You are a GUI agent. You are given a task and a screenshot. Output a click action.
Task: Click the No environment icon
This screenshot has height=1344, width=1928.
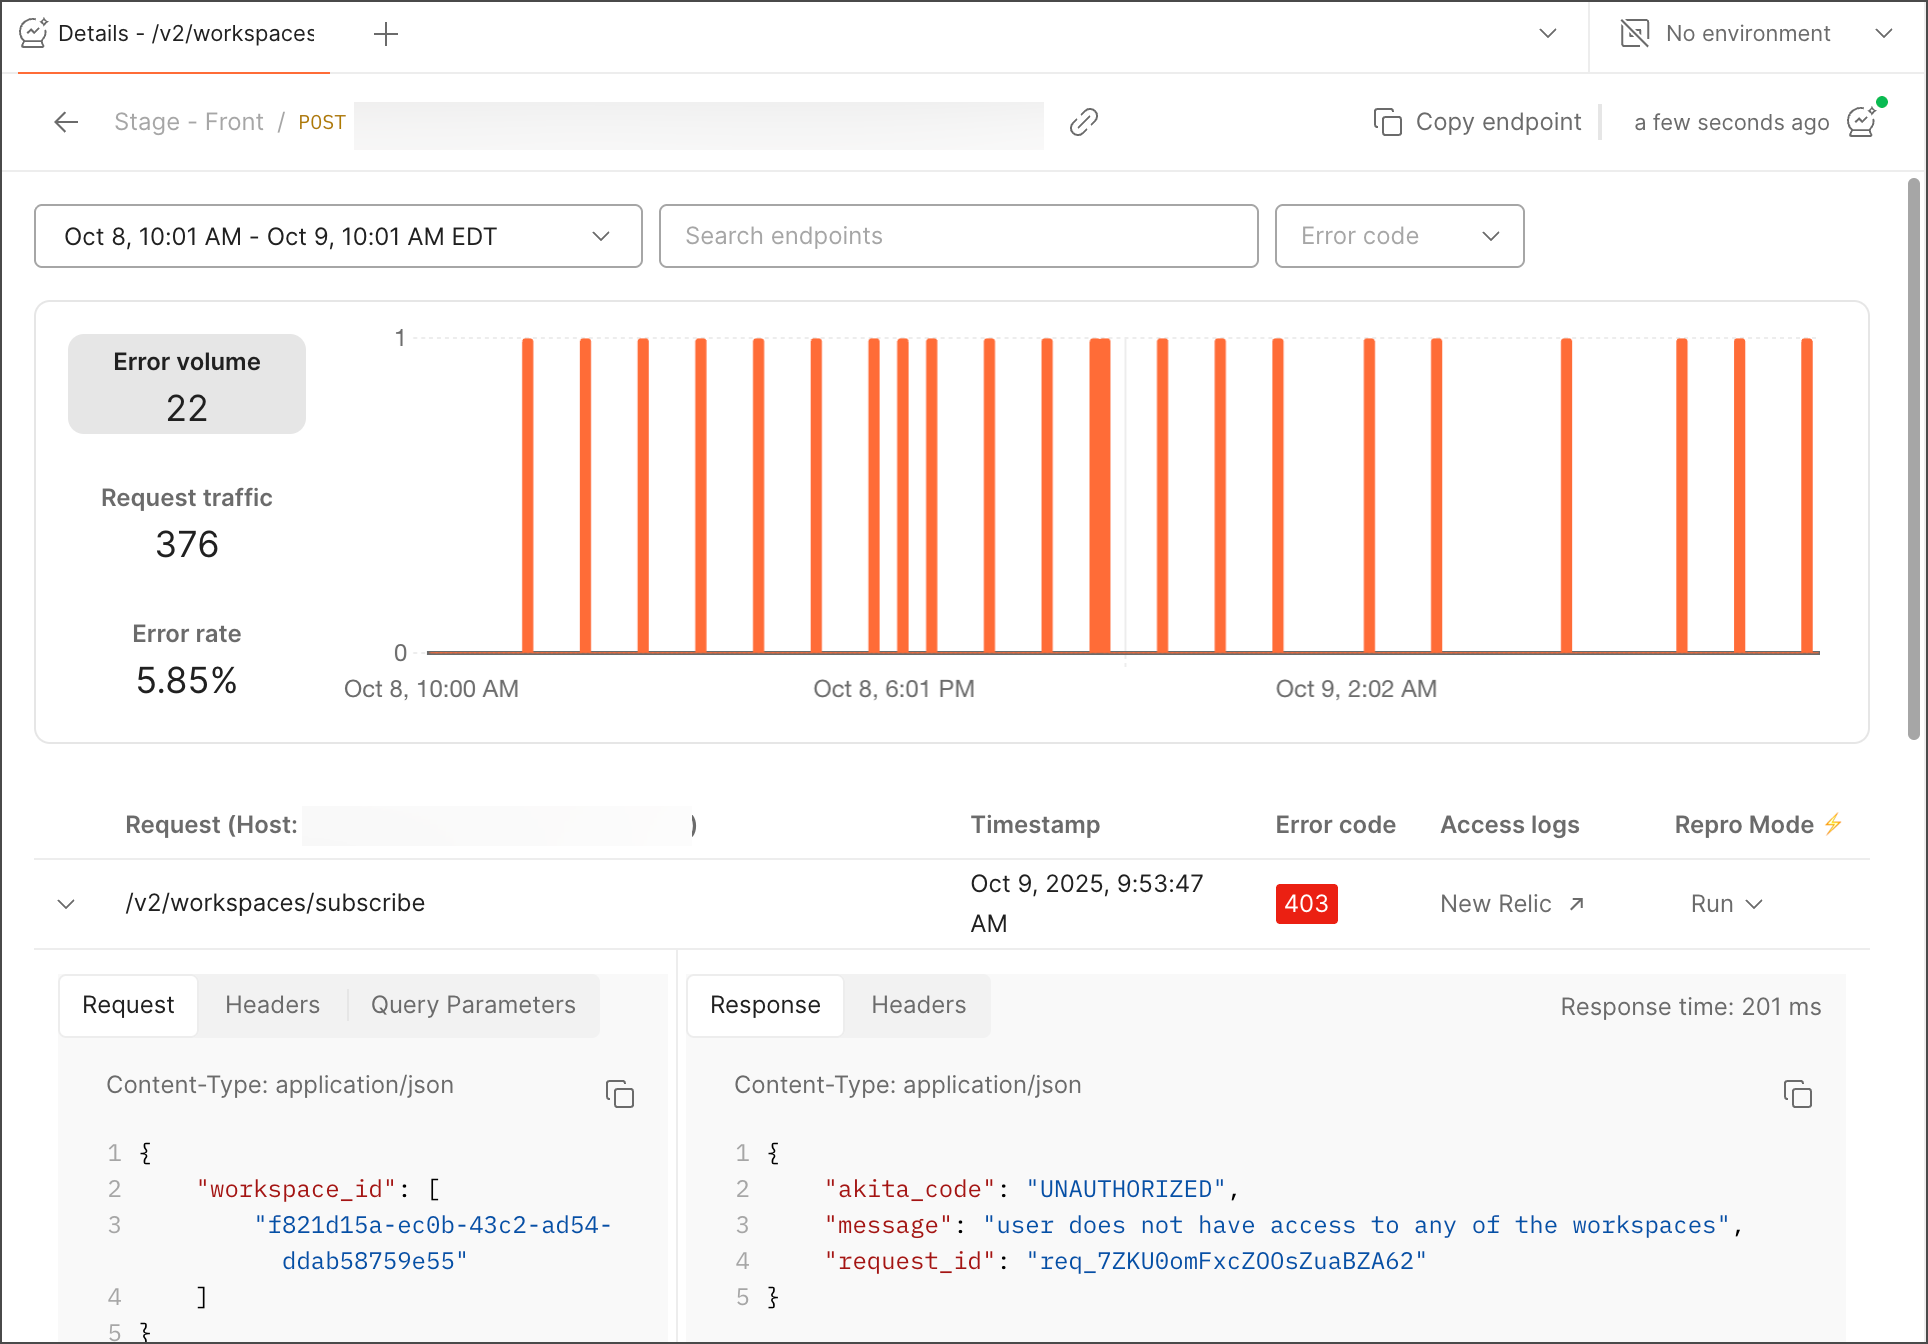click(1635, 34)
